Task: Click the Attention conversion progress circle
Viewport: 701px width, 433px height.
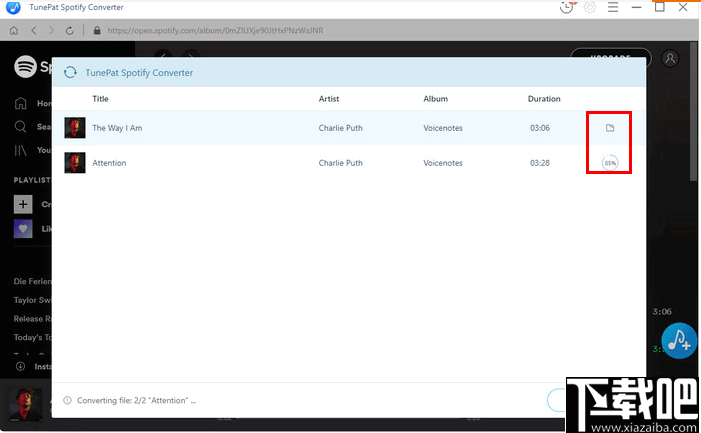Action: click(610, 163)
